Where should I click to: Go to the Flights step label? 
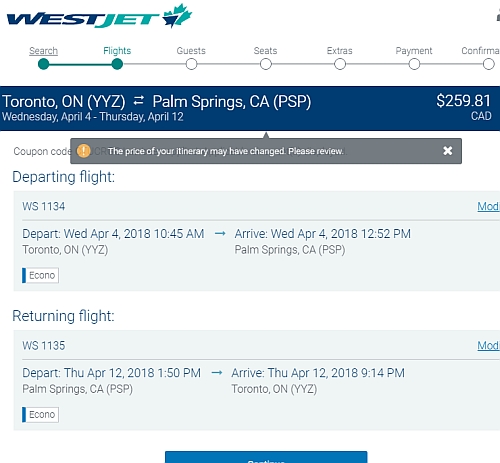click(x=117, y=51)
